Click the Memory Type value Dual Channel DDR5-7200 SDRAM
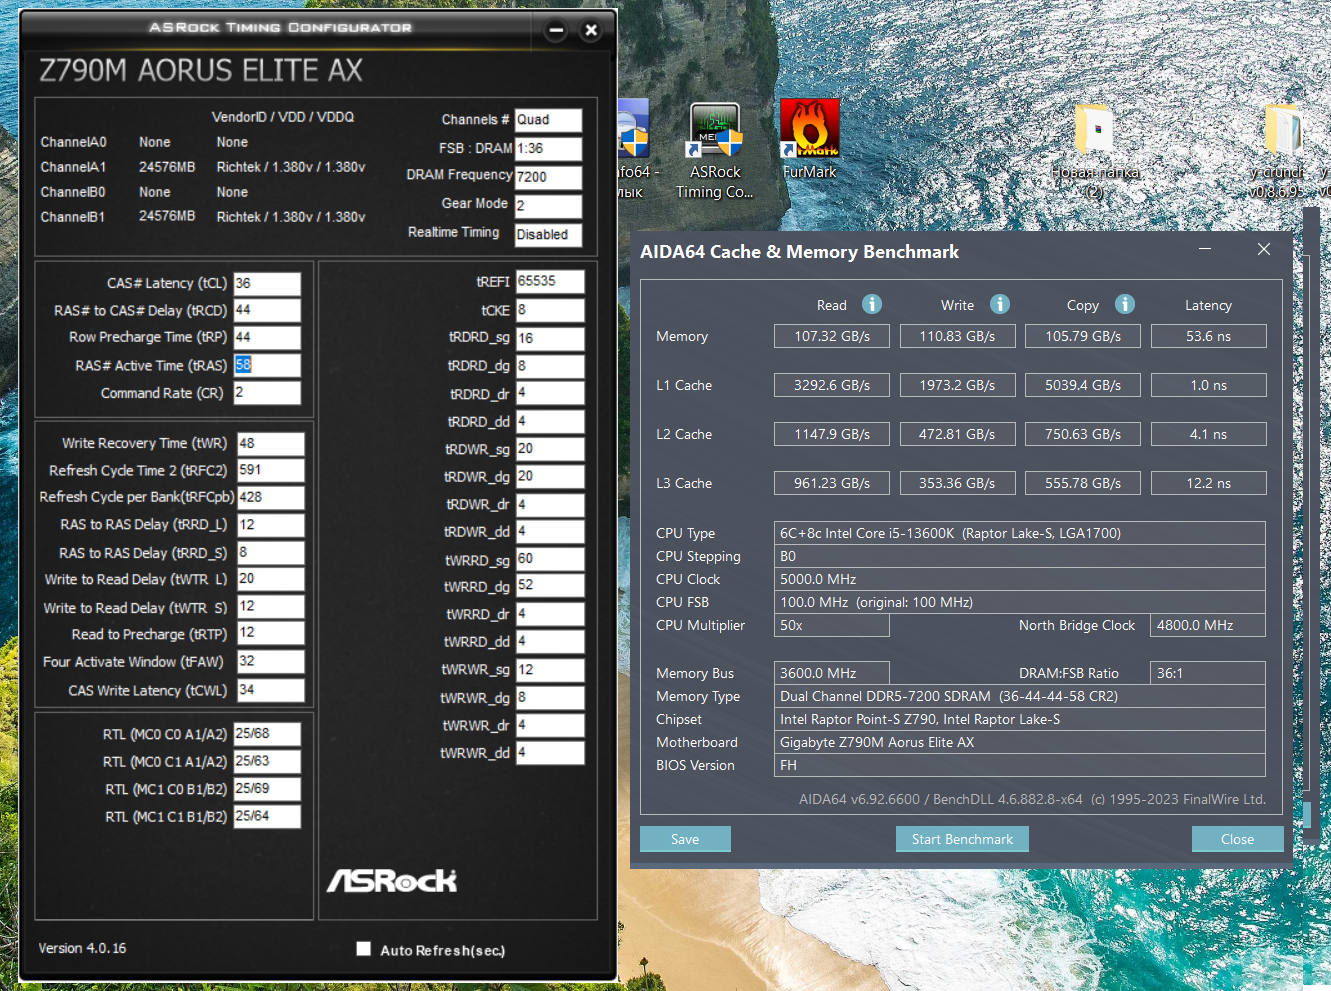This screenshot has width=1331, height=991. [1020, 696]
